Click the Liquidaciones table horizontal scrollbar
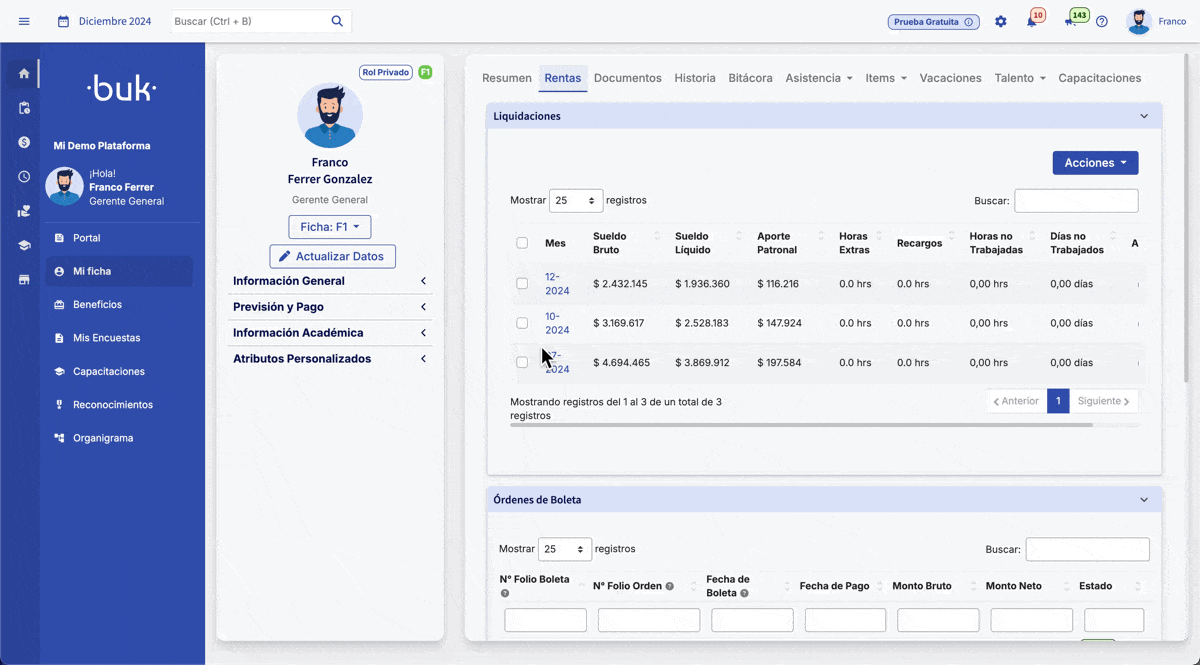This screenshot has width=1200, height=665. (801, 425)
